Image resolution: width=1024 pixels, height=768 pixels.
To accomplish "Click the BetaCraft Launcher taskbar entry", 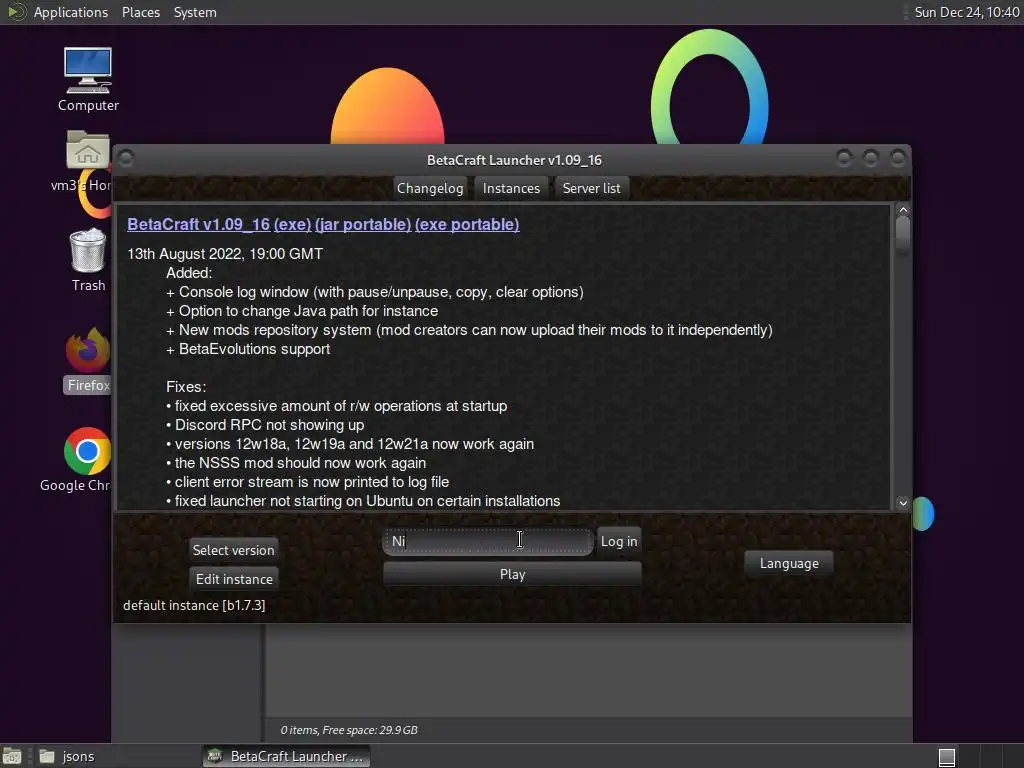I will [286, 756].
